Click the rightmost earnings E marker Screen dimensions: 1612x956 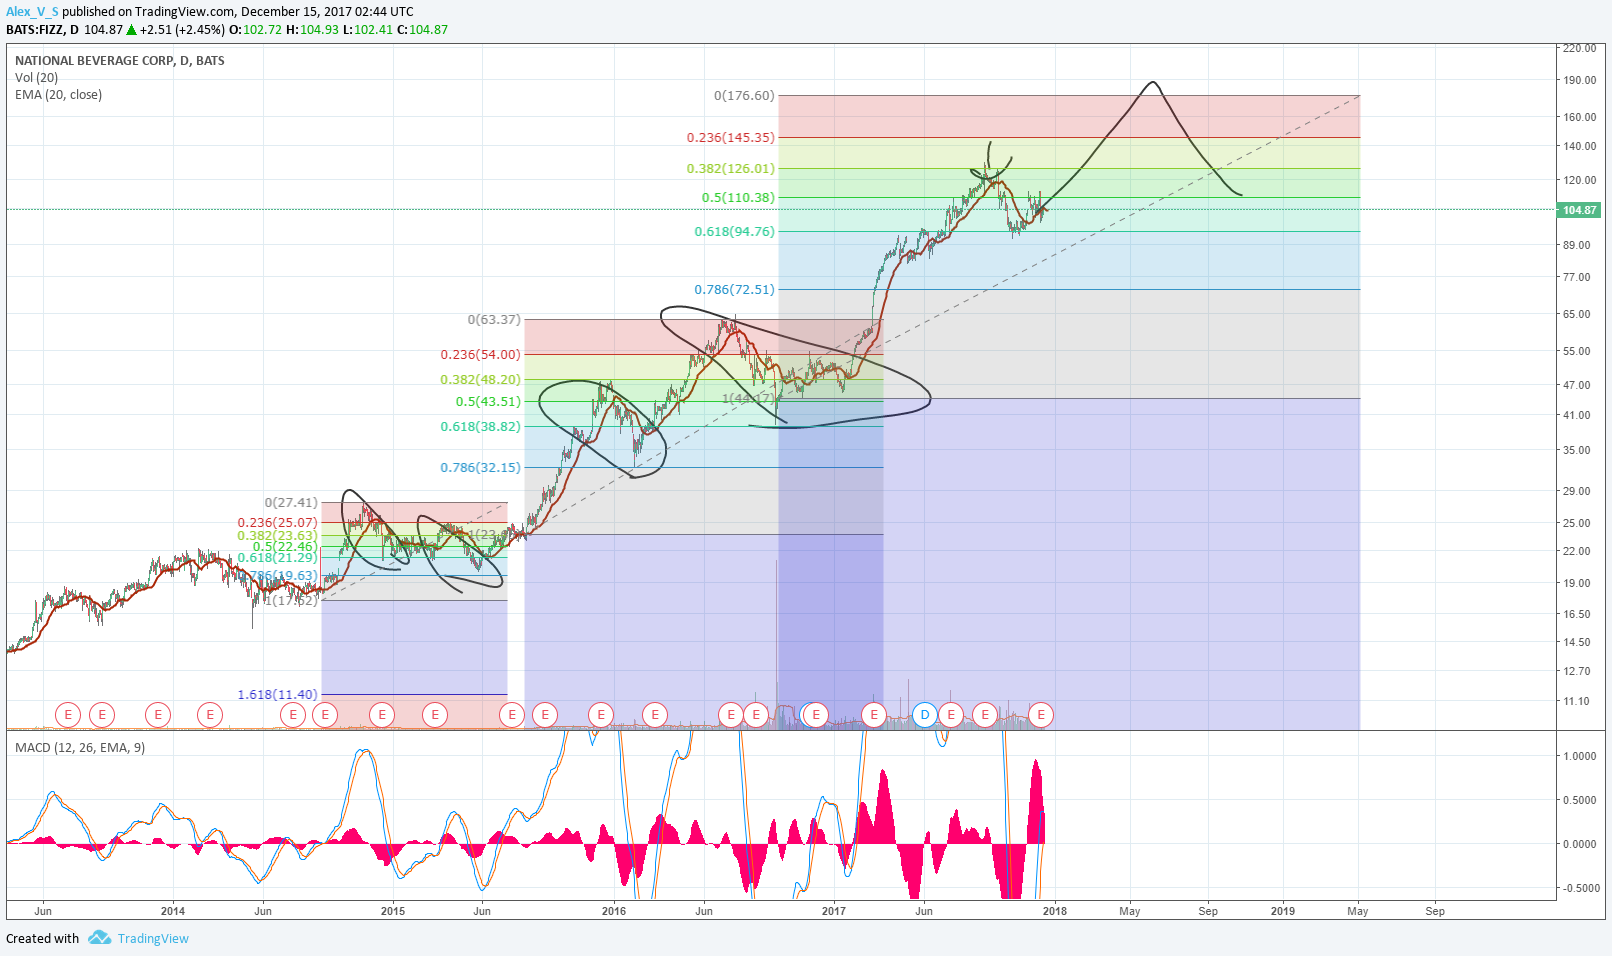(x=1042, y=714)
